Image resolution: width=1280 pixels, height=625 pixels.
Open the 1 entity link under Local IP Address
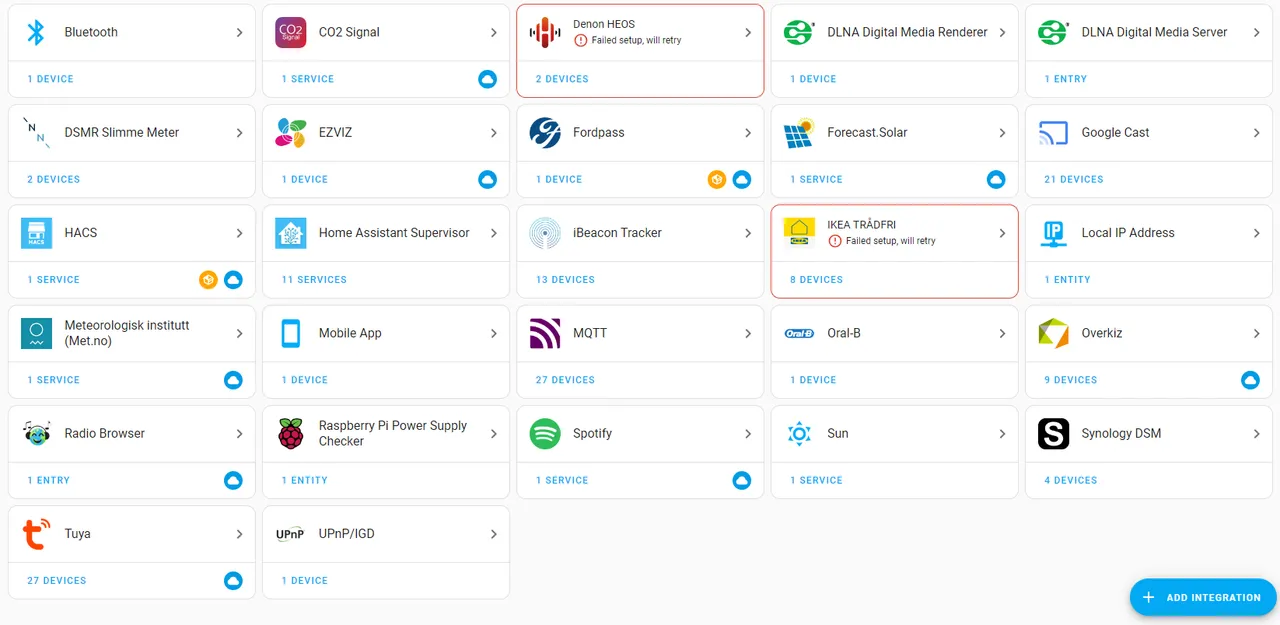tap(1067, 280)
